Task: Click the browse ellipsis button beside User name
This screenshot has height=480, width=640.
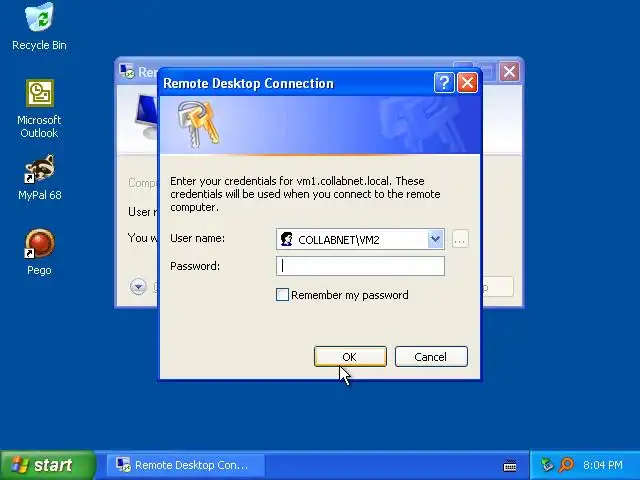Action: click(x=460, y=239)
